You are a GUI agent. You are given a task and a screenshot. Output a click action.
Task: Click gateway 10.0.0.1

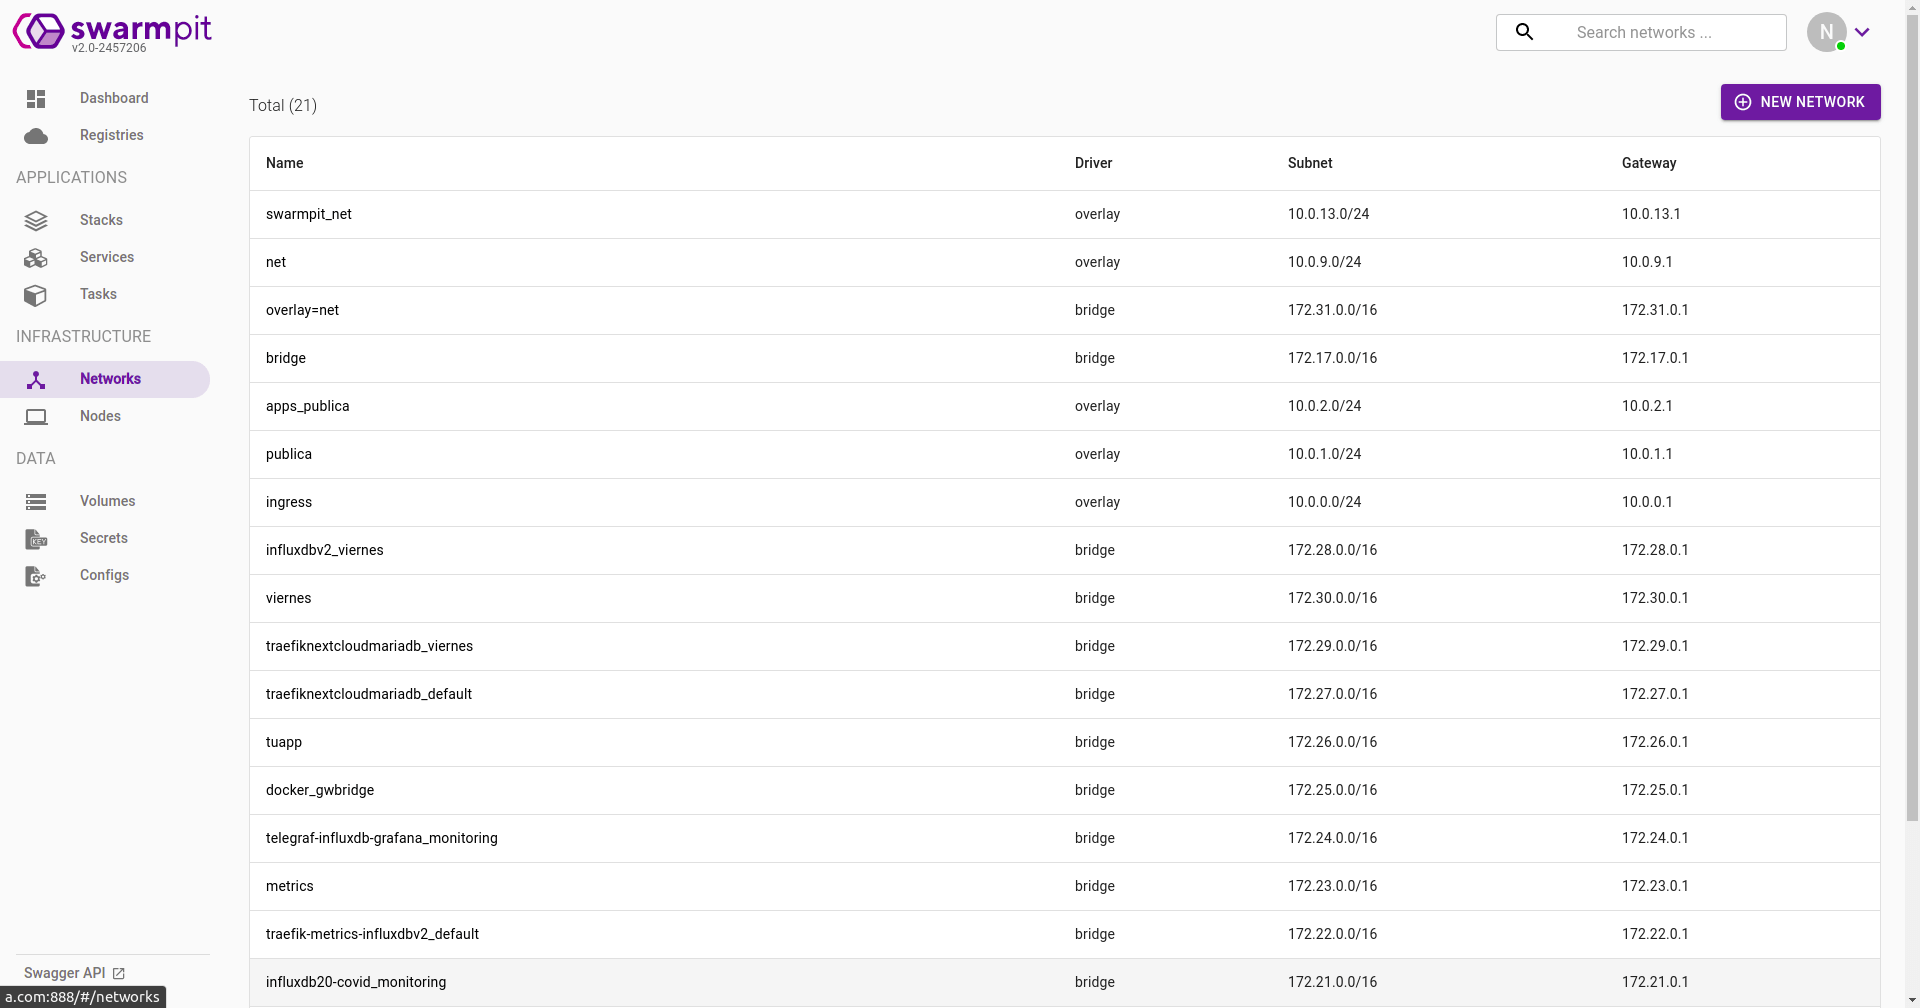(1647, 502)
